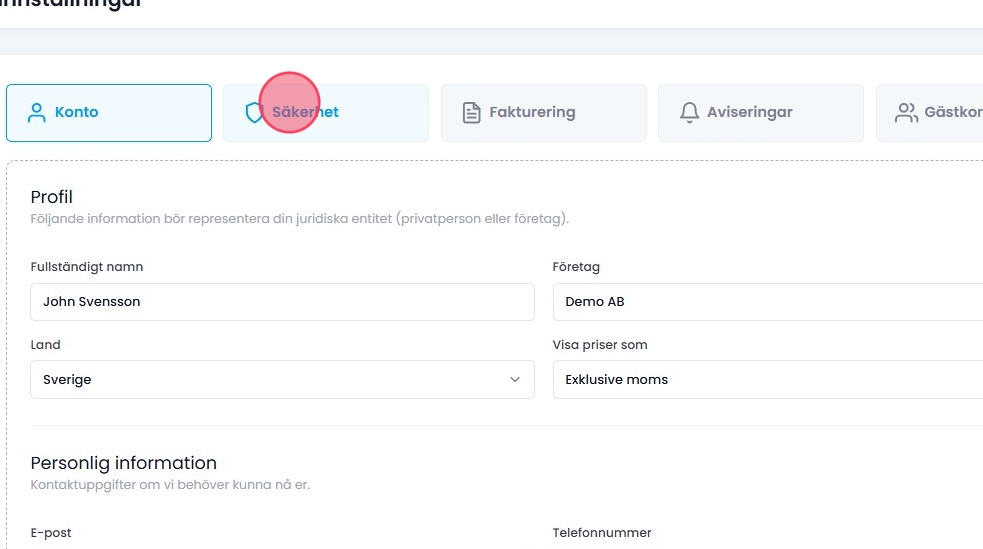
Task: Click the Profil section heading
Action: tap(52, 197)
